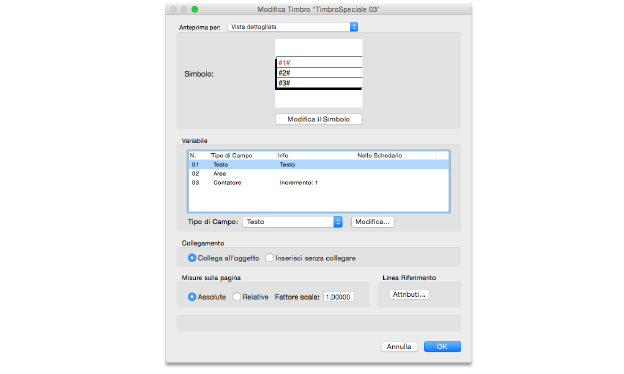Click the #3# field in symbol preview
Image resolution: width=624 pixels, height=374 pixels.
tap(284, 83)
